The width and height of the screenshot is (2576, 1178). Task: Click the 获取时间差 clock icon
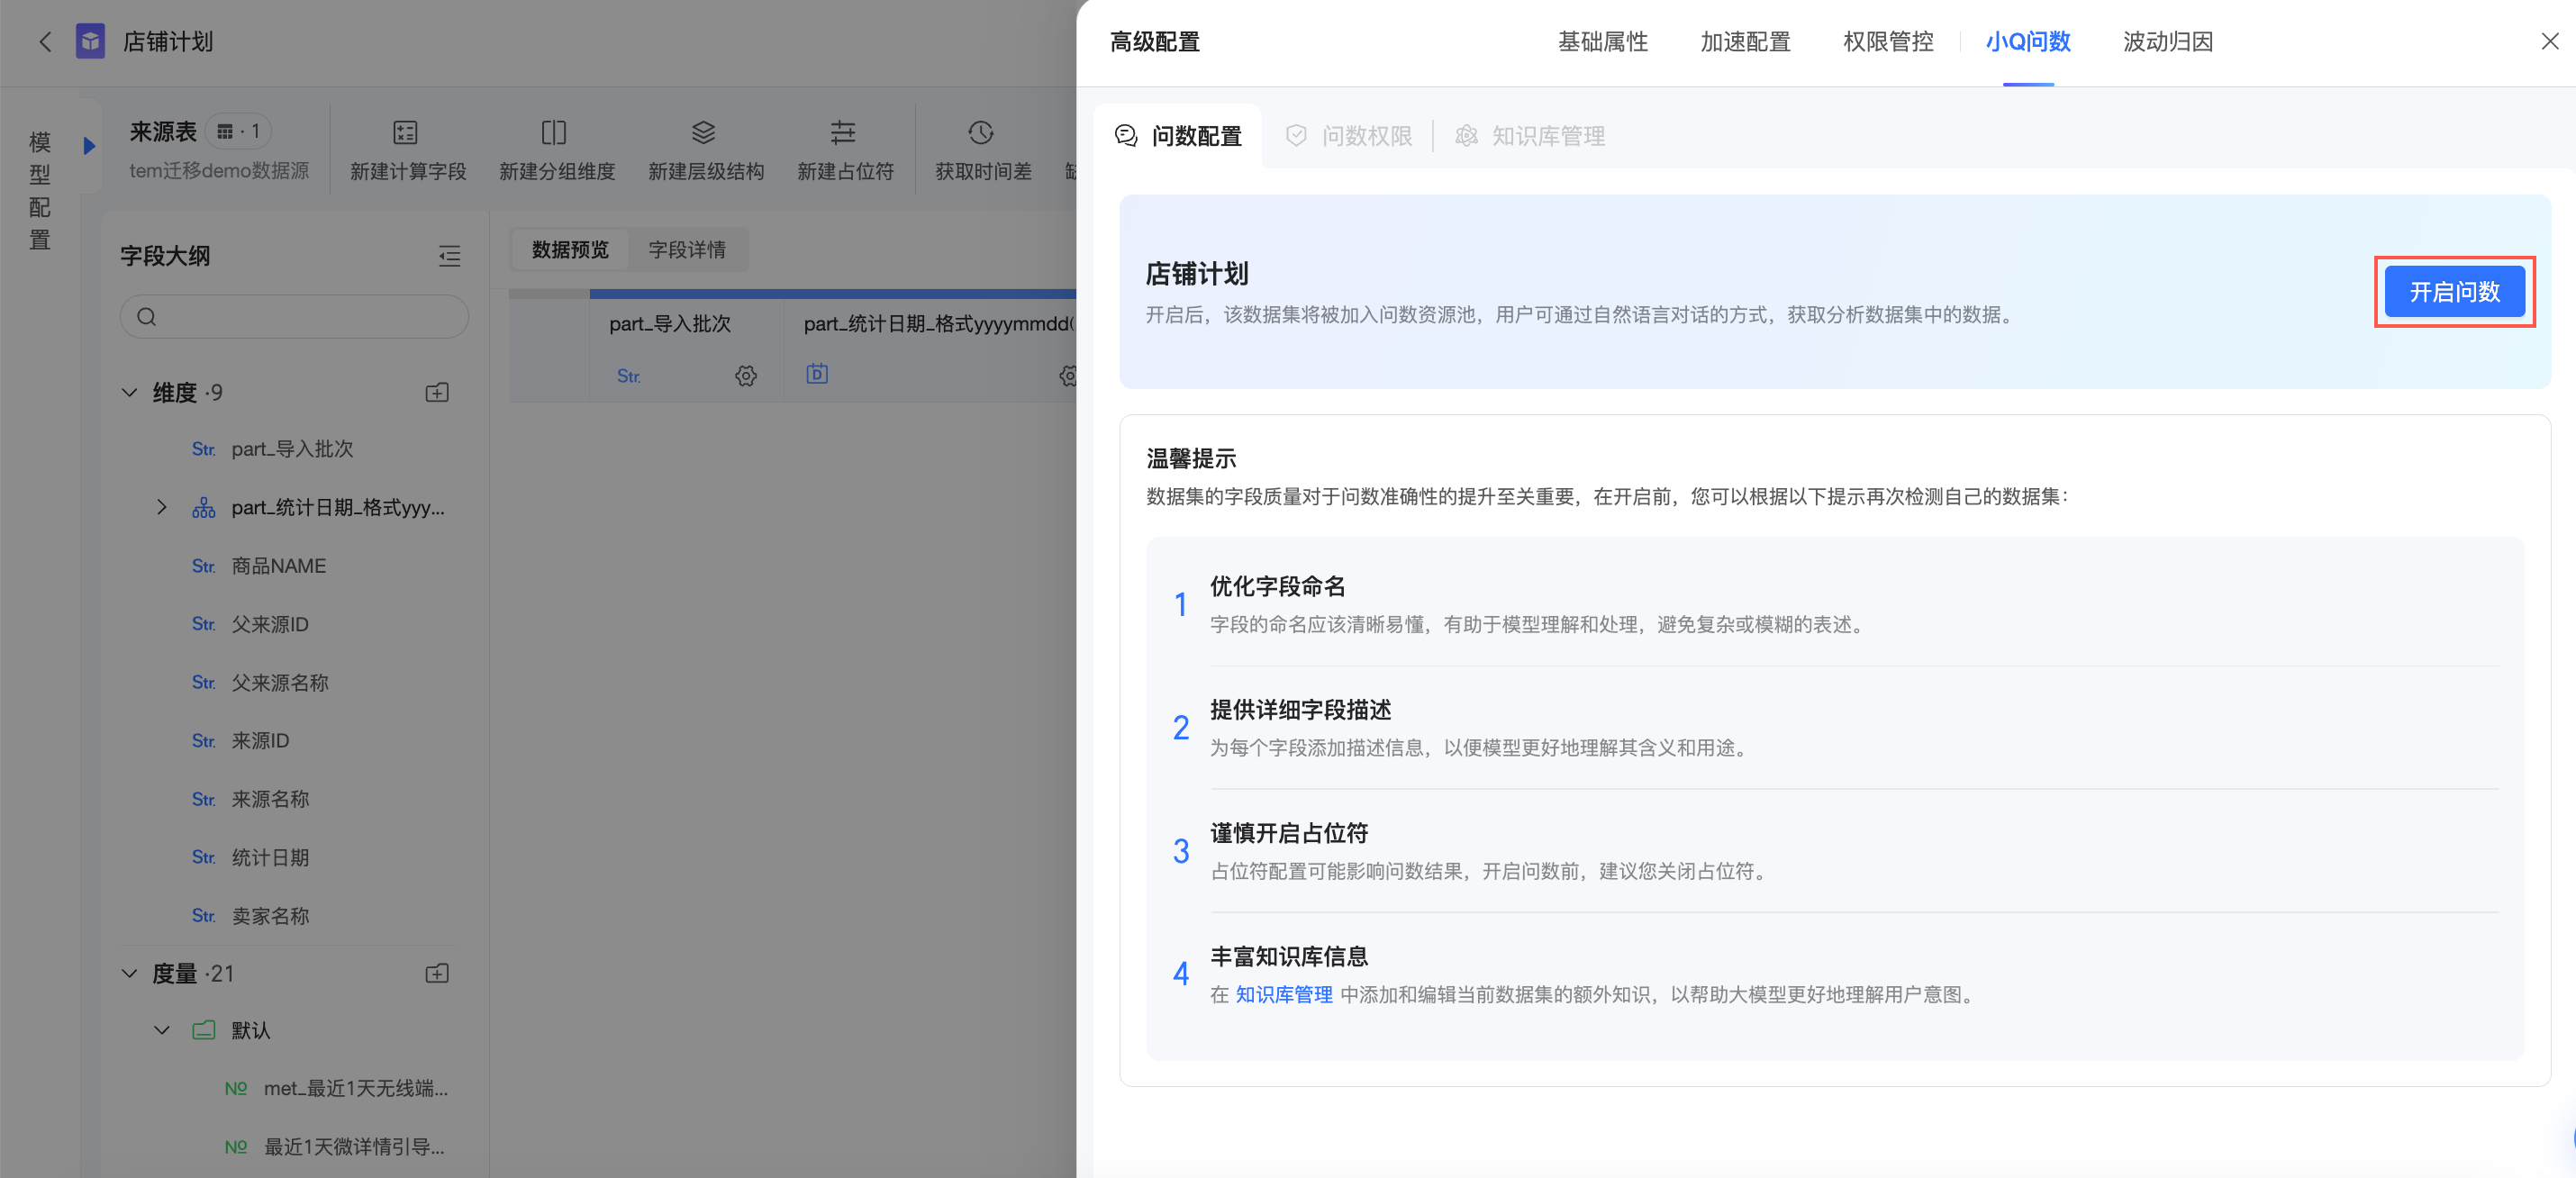[x=981, y=132]
